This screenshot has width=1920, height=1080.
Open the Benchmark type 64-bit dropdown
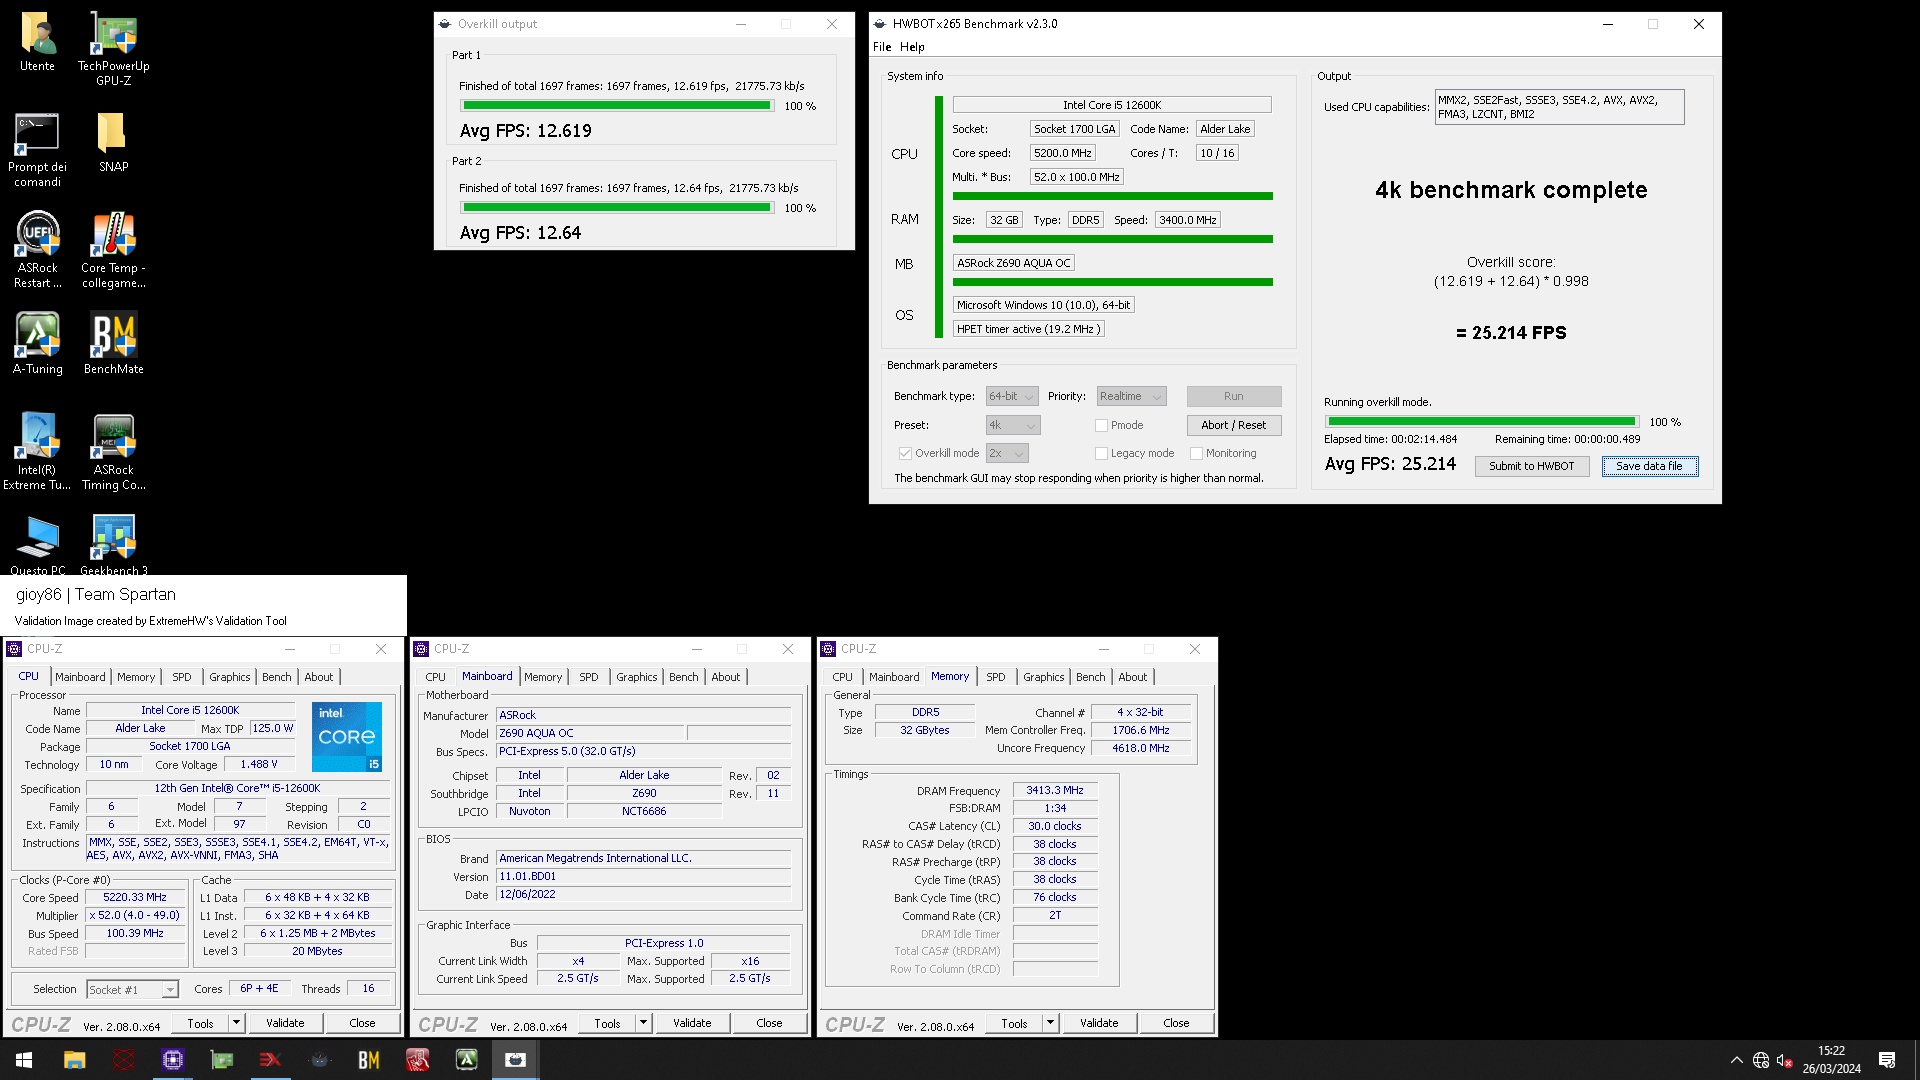coord(1012,396)
